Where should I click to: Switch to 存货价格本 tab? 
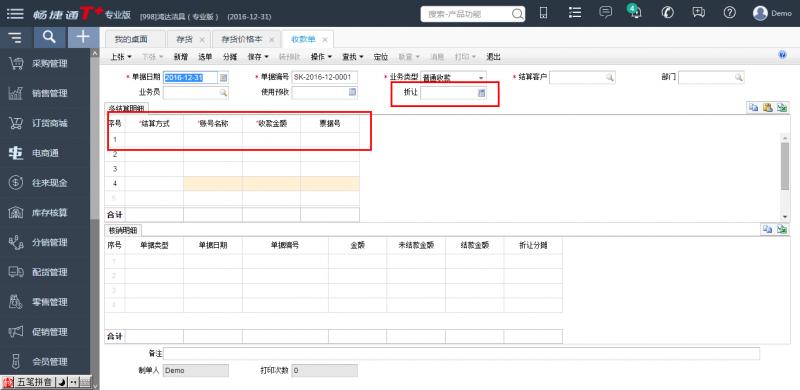point(242,39)
